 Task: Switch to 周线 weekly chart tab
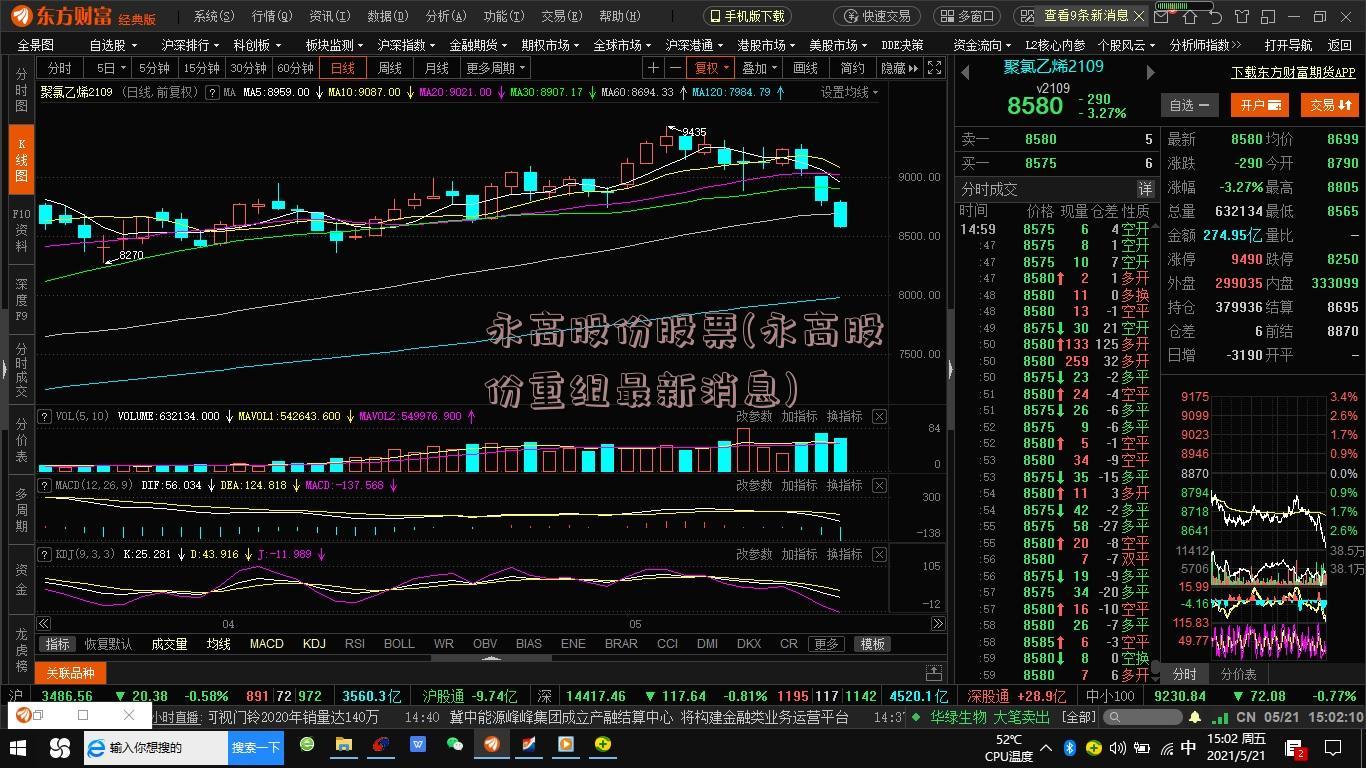(389, 68)
